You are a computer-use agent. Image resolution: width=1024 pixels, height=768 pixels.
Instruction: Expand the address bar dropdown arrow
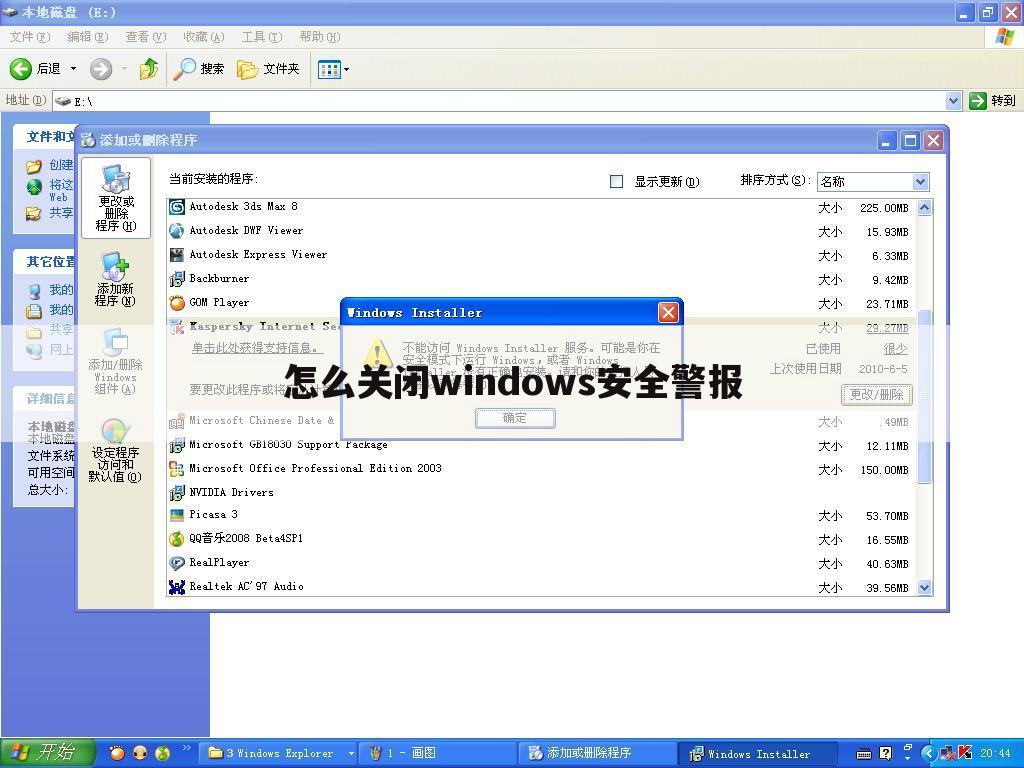(x=955, y=101)
